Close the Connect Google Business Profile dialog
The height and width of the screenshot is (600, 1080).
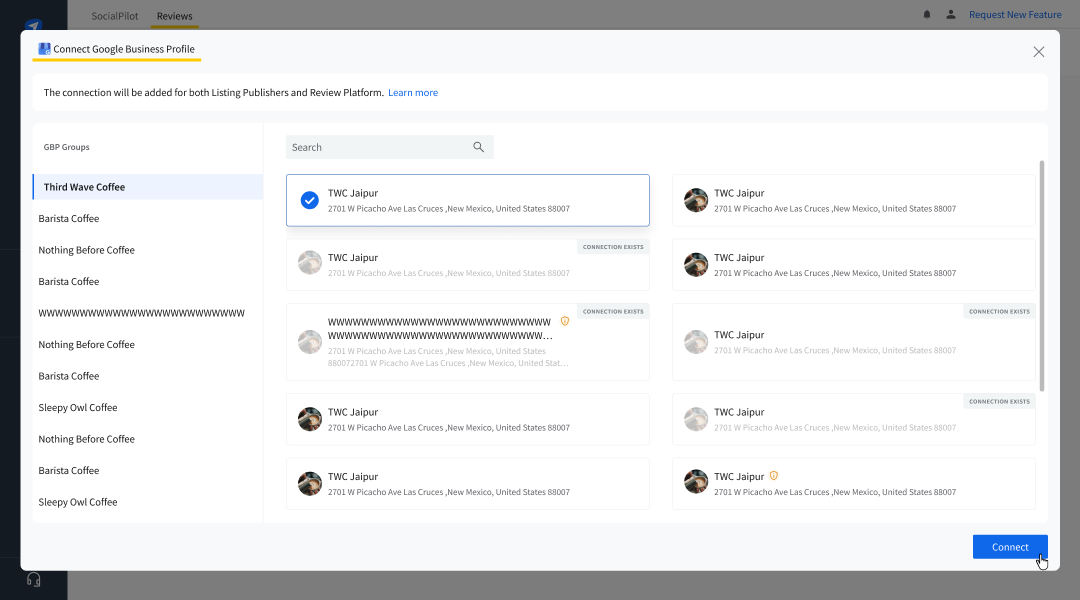point(1039,52)
